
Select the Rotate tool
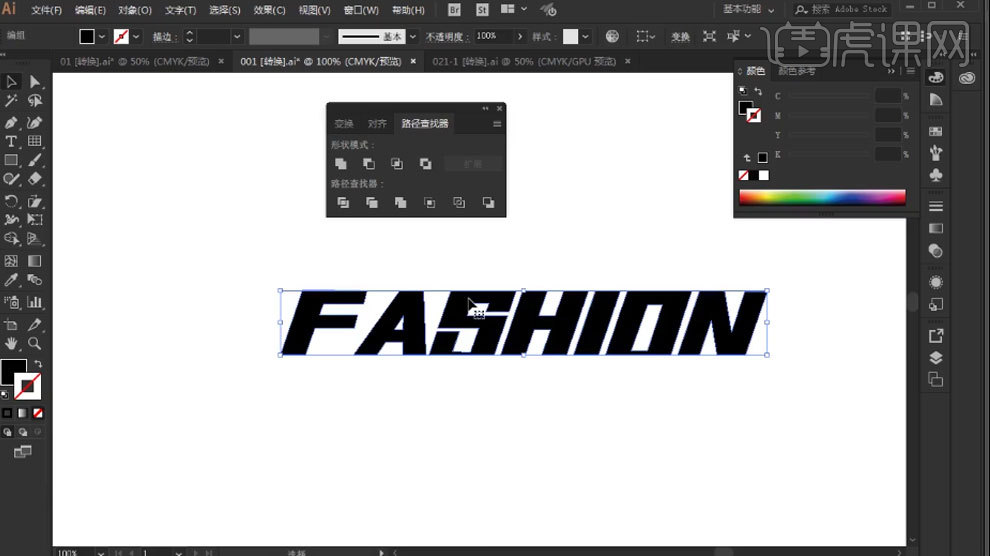(11, 201)
